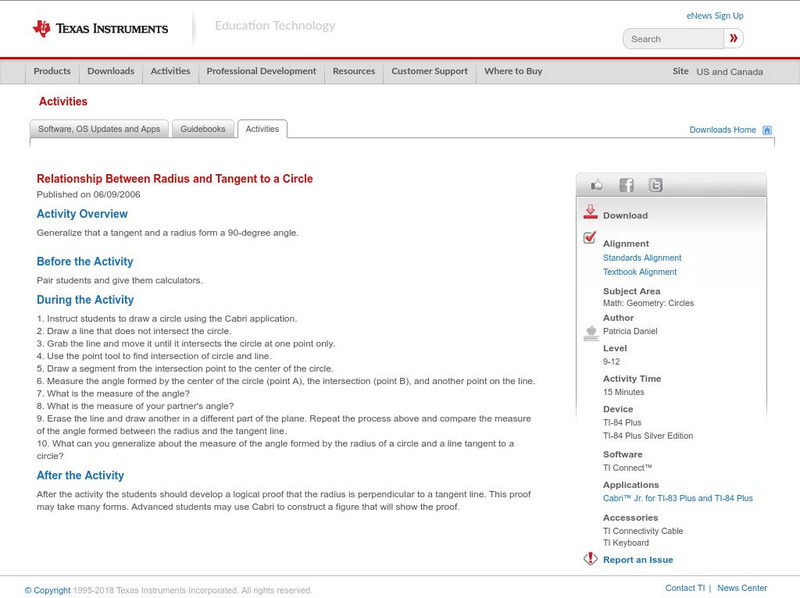
Task: Follow the Textbook Alignment link
Action: pyautogui.click(x=640, y=272)
